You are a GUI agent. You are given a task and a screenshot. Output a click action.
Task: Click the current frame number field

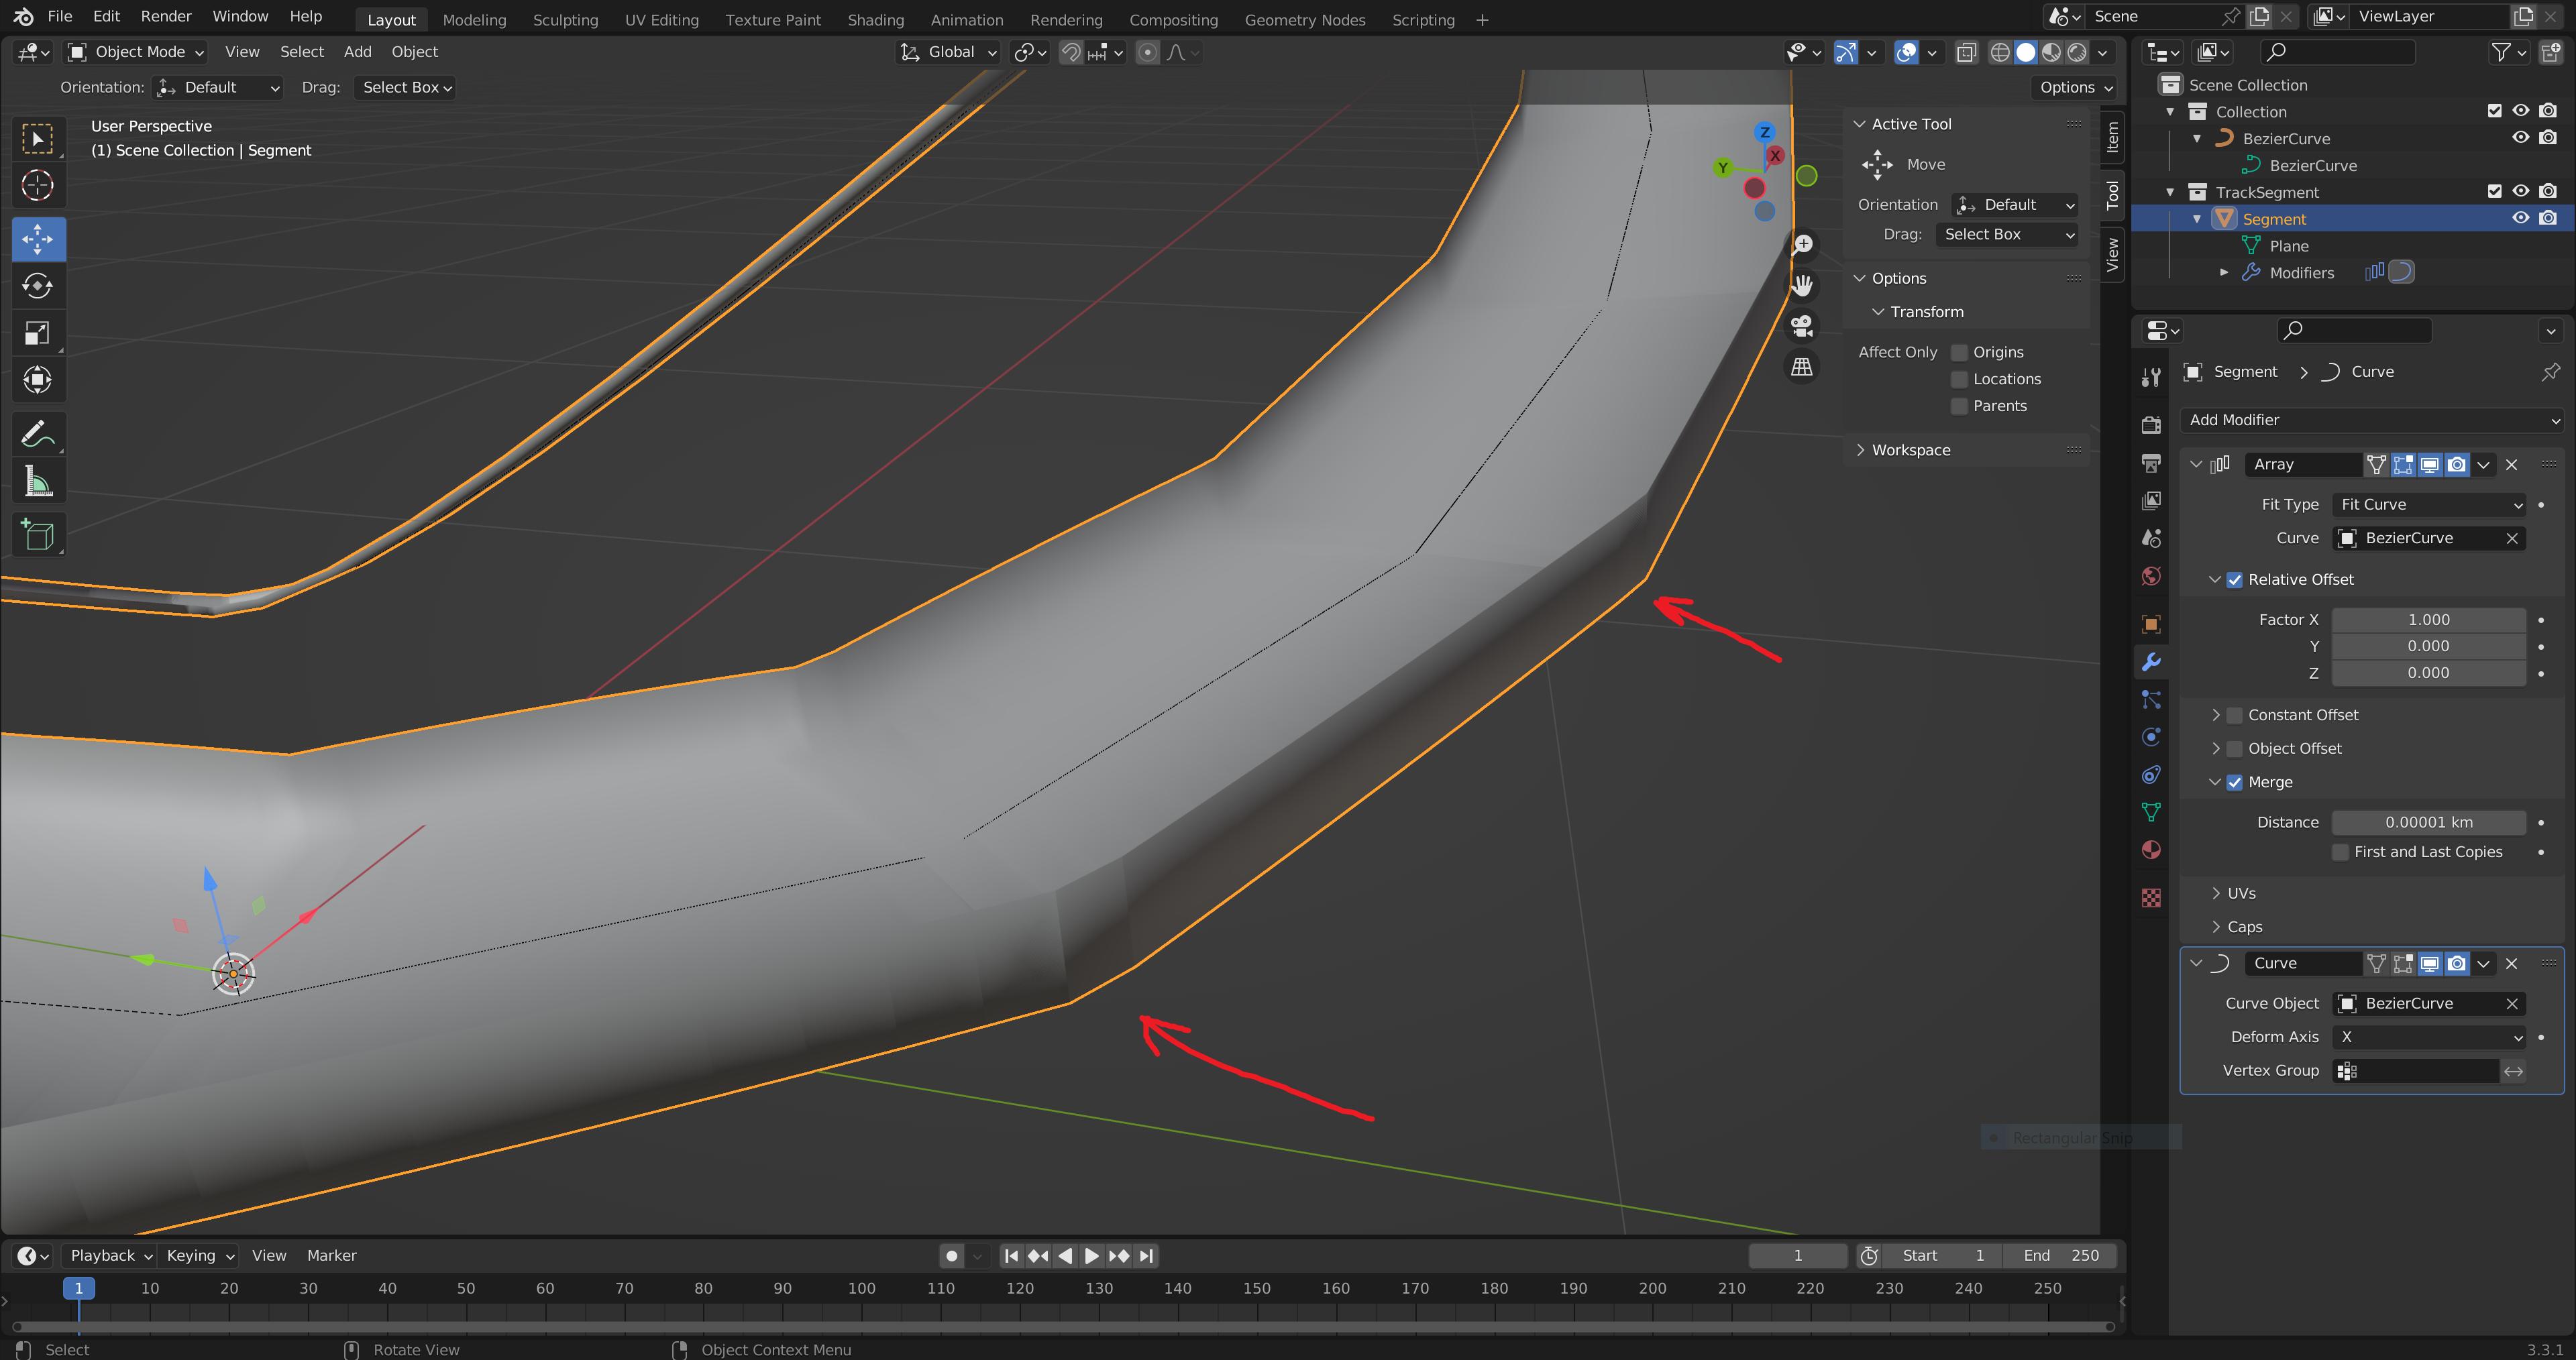[x=1798, y=1256]
